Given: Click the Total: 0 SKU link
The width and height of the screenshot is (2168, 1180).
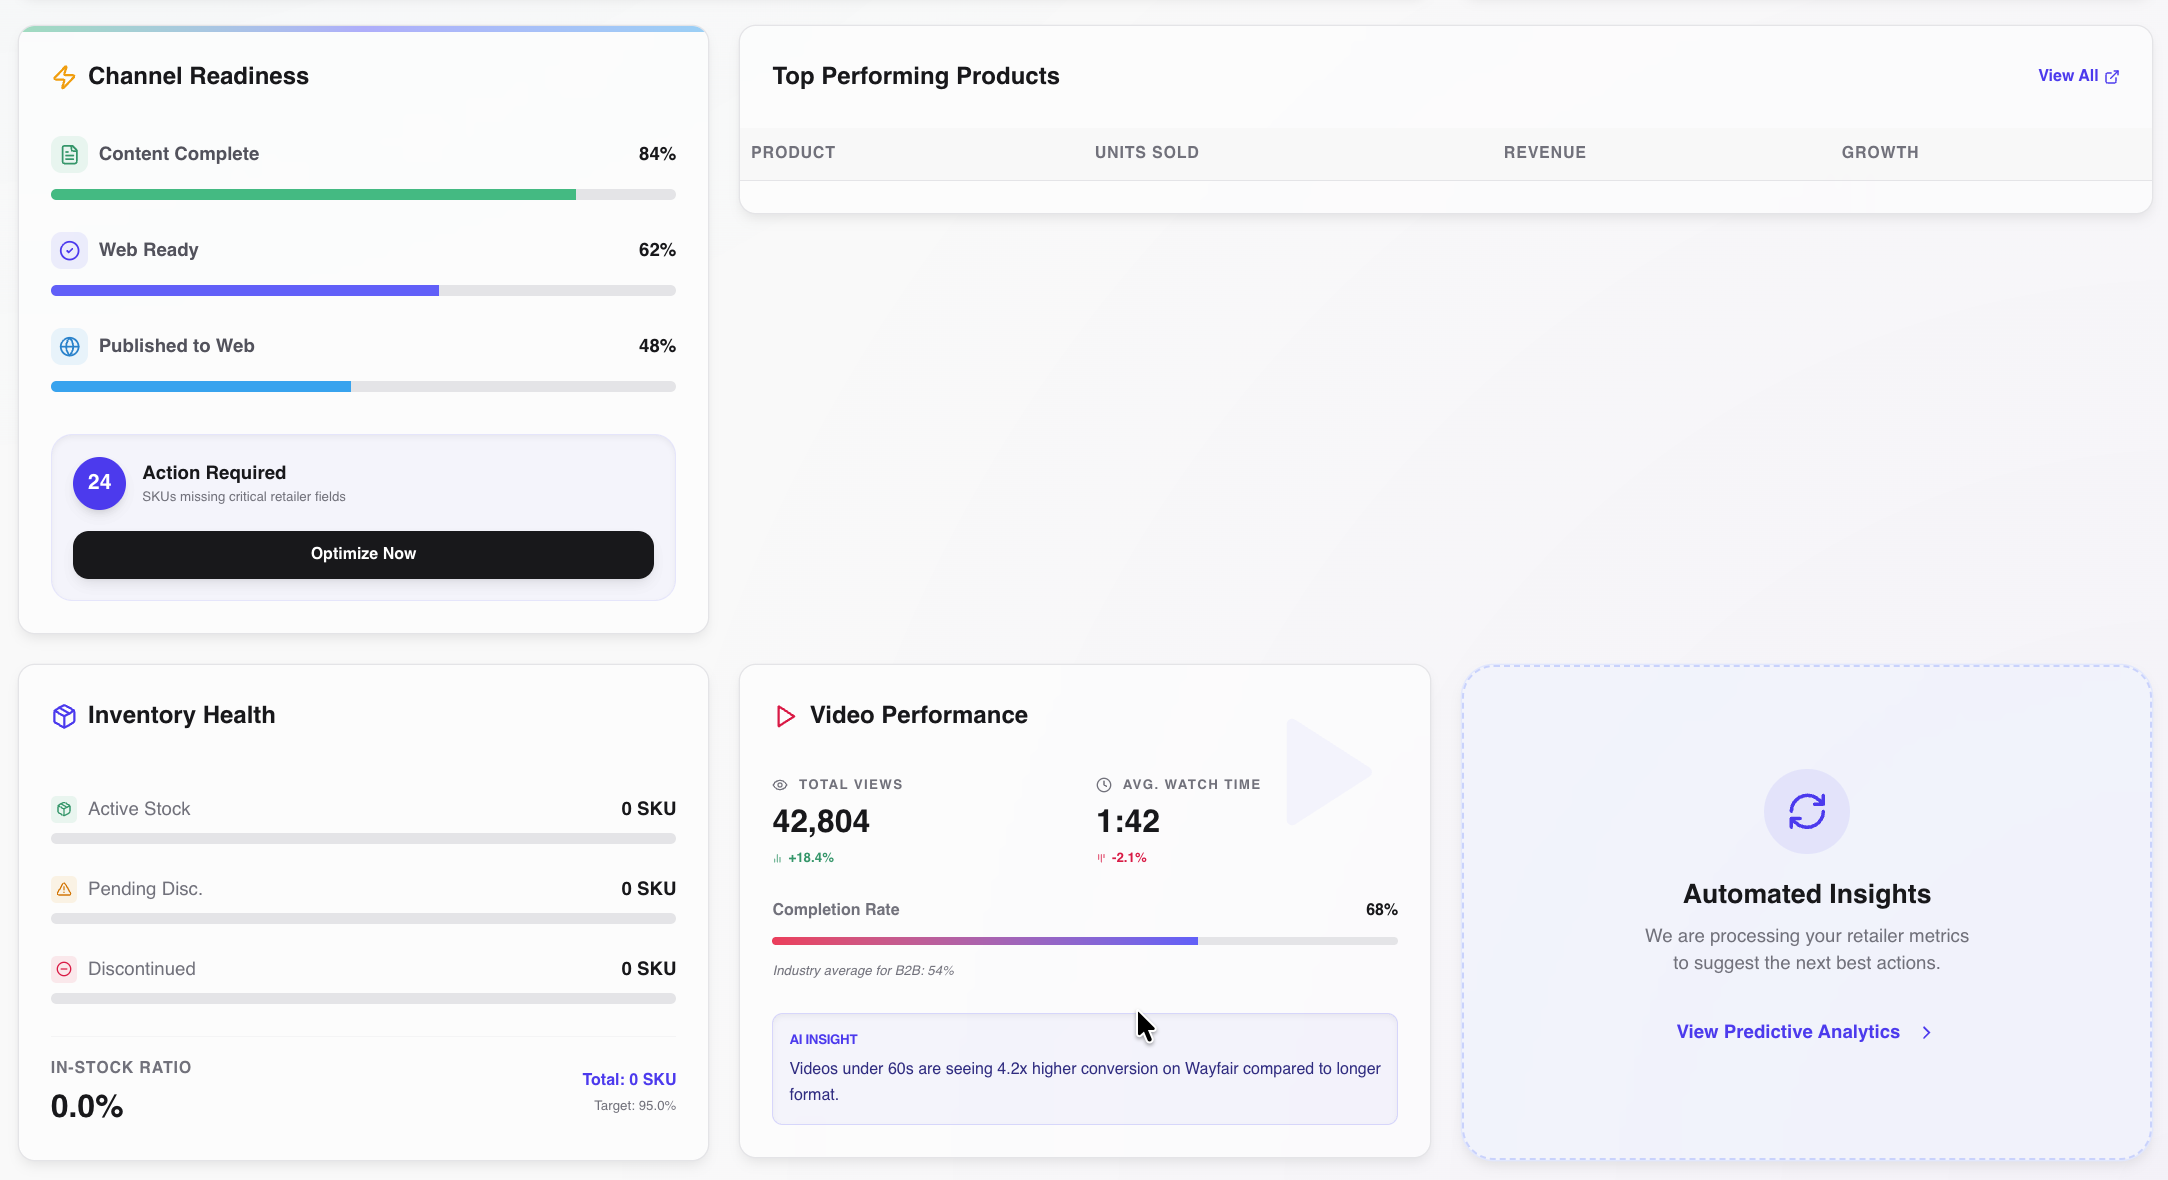Looking at the screenshot, I should [x=629, y=1079].
